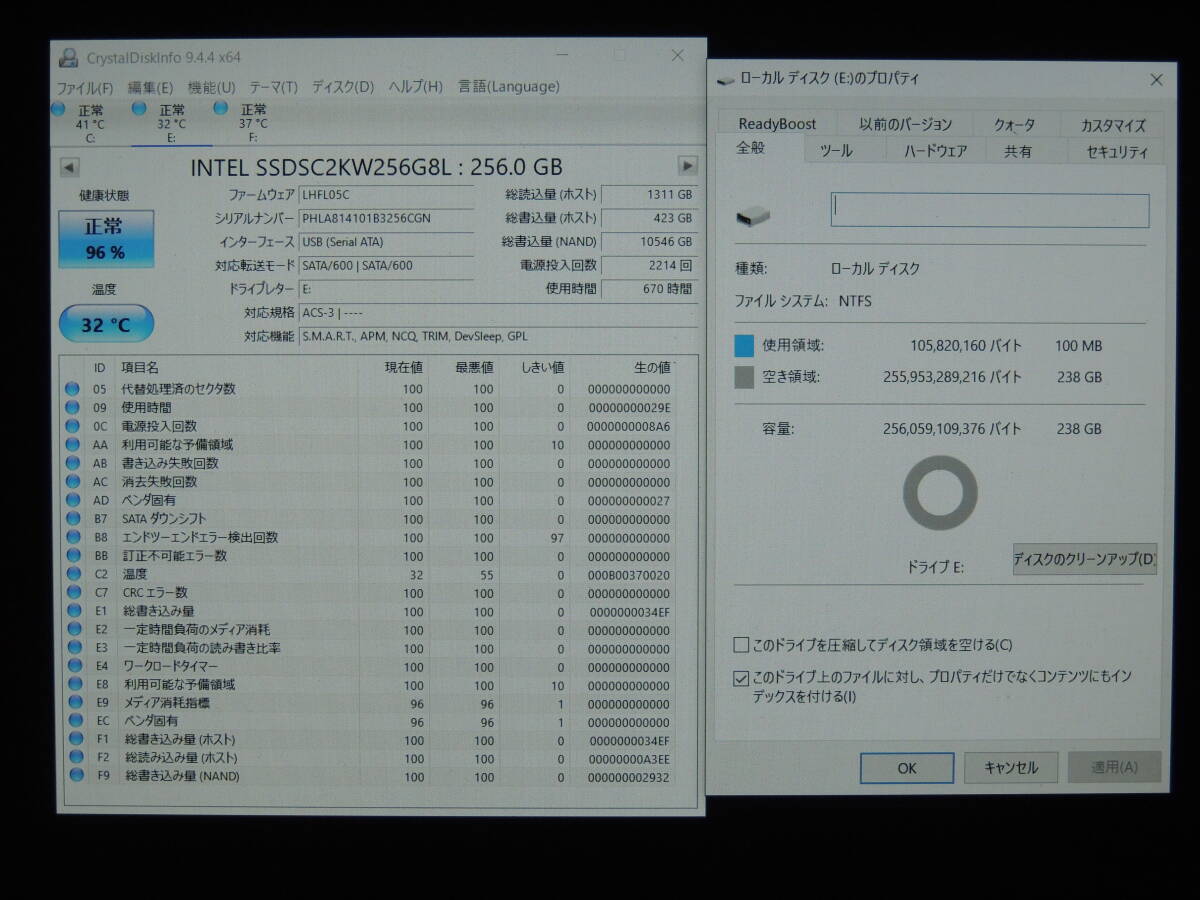Click status dot for C2 温度
This screenshot has height=900, width=1200.
(x=72, y=574)
